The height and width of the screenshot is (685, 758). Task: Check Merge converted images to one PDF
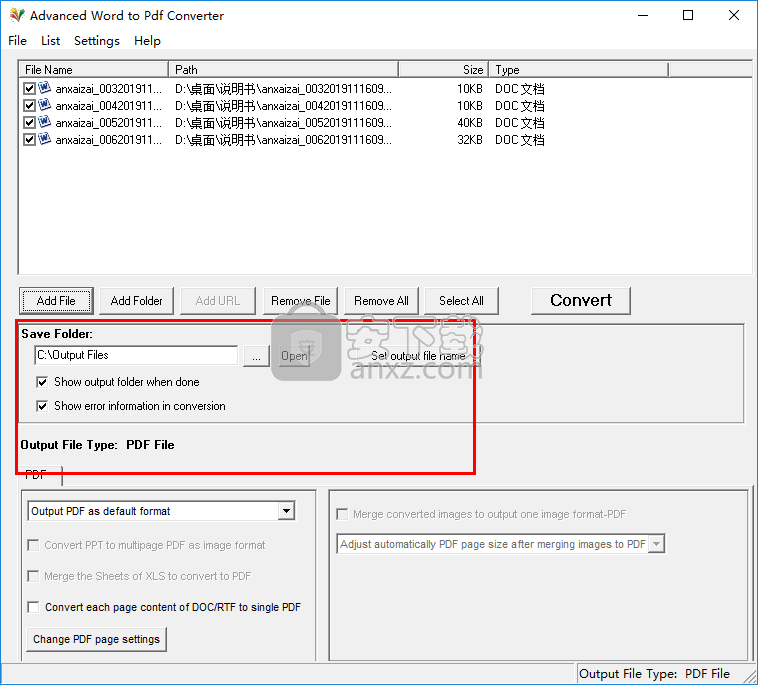tap(342, 514)
